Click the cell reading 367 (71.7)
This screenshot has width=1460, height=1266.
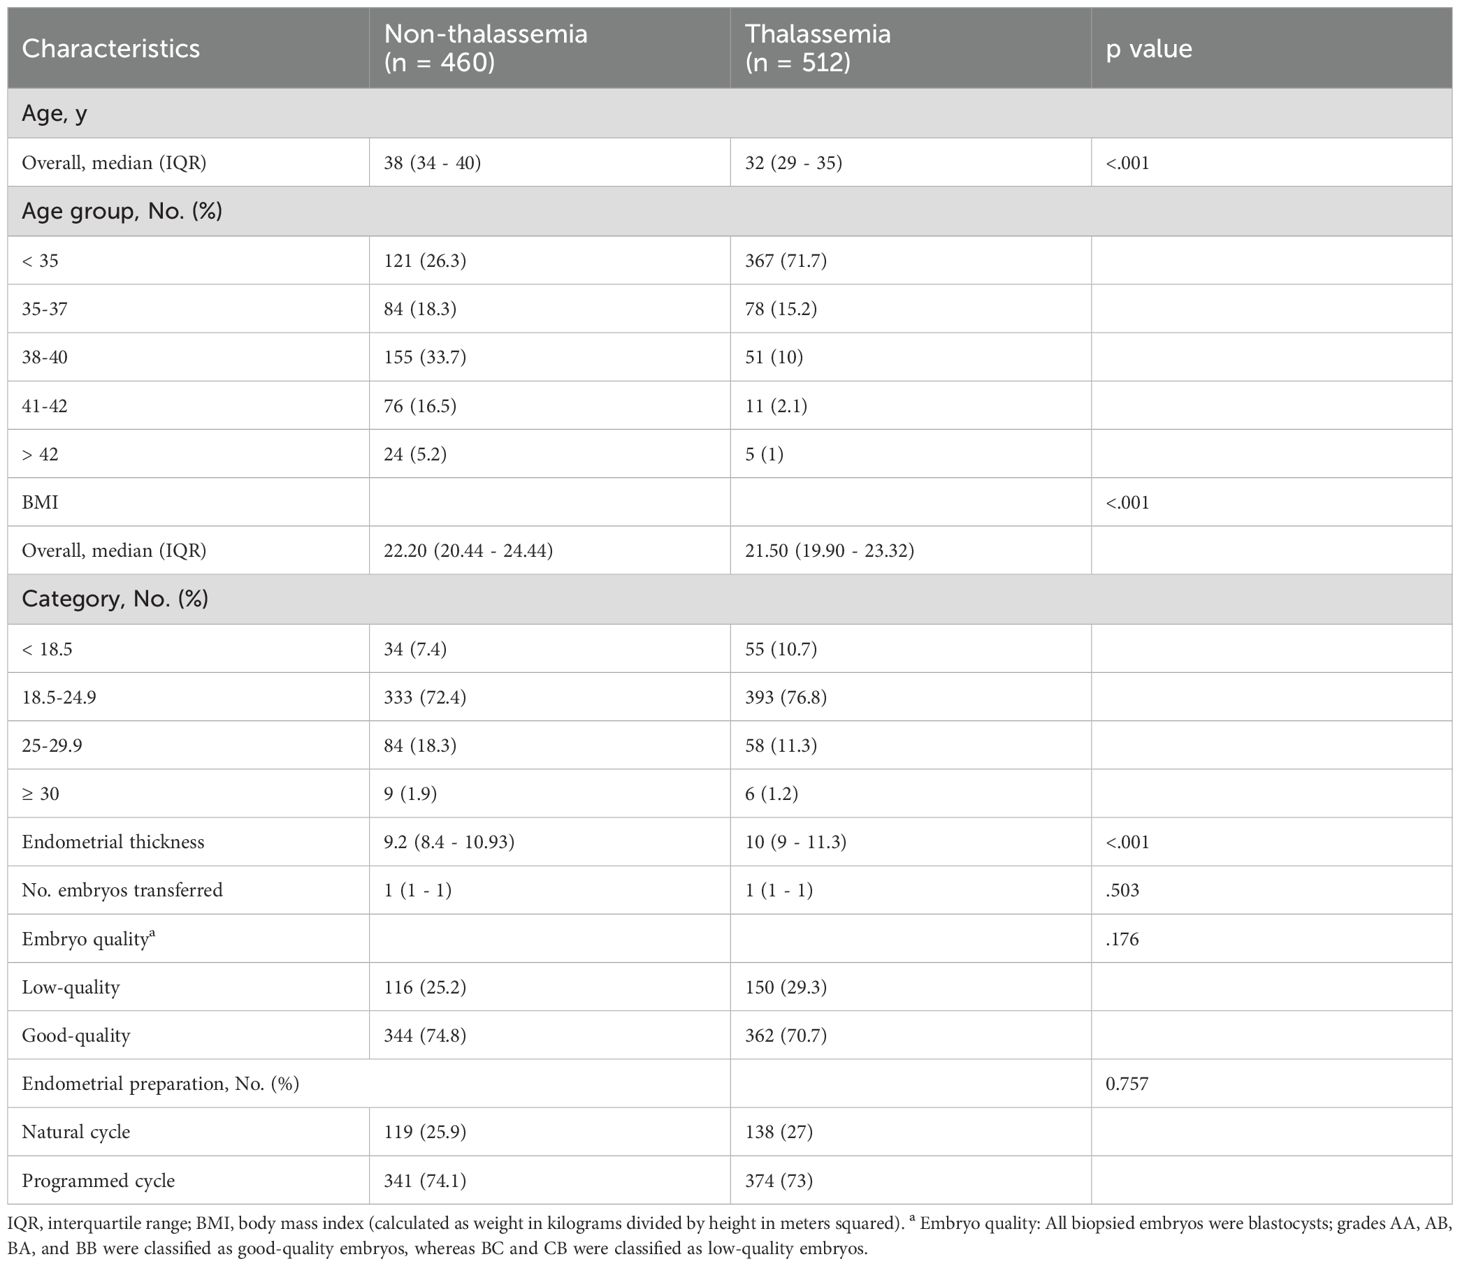point(786,260)
